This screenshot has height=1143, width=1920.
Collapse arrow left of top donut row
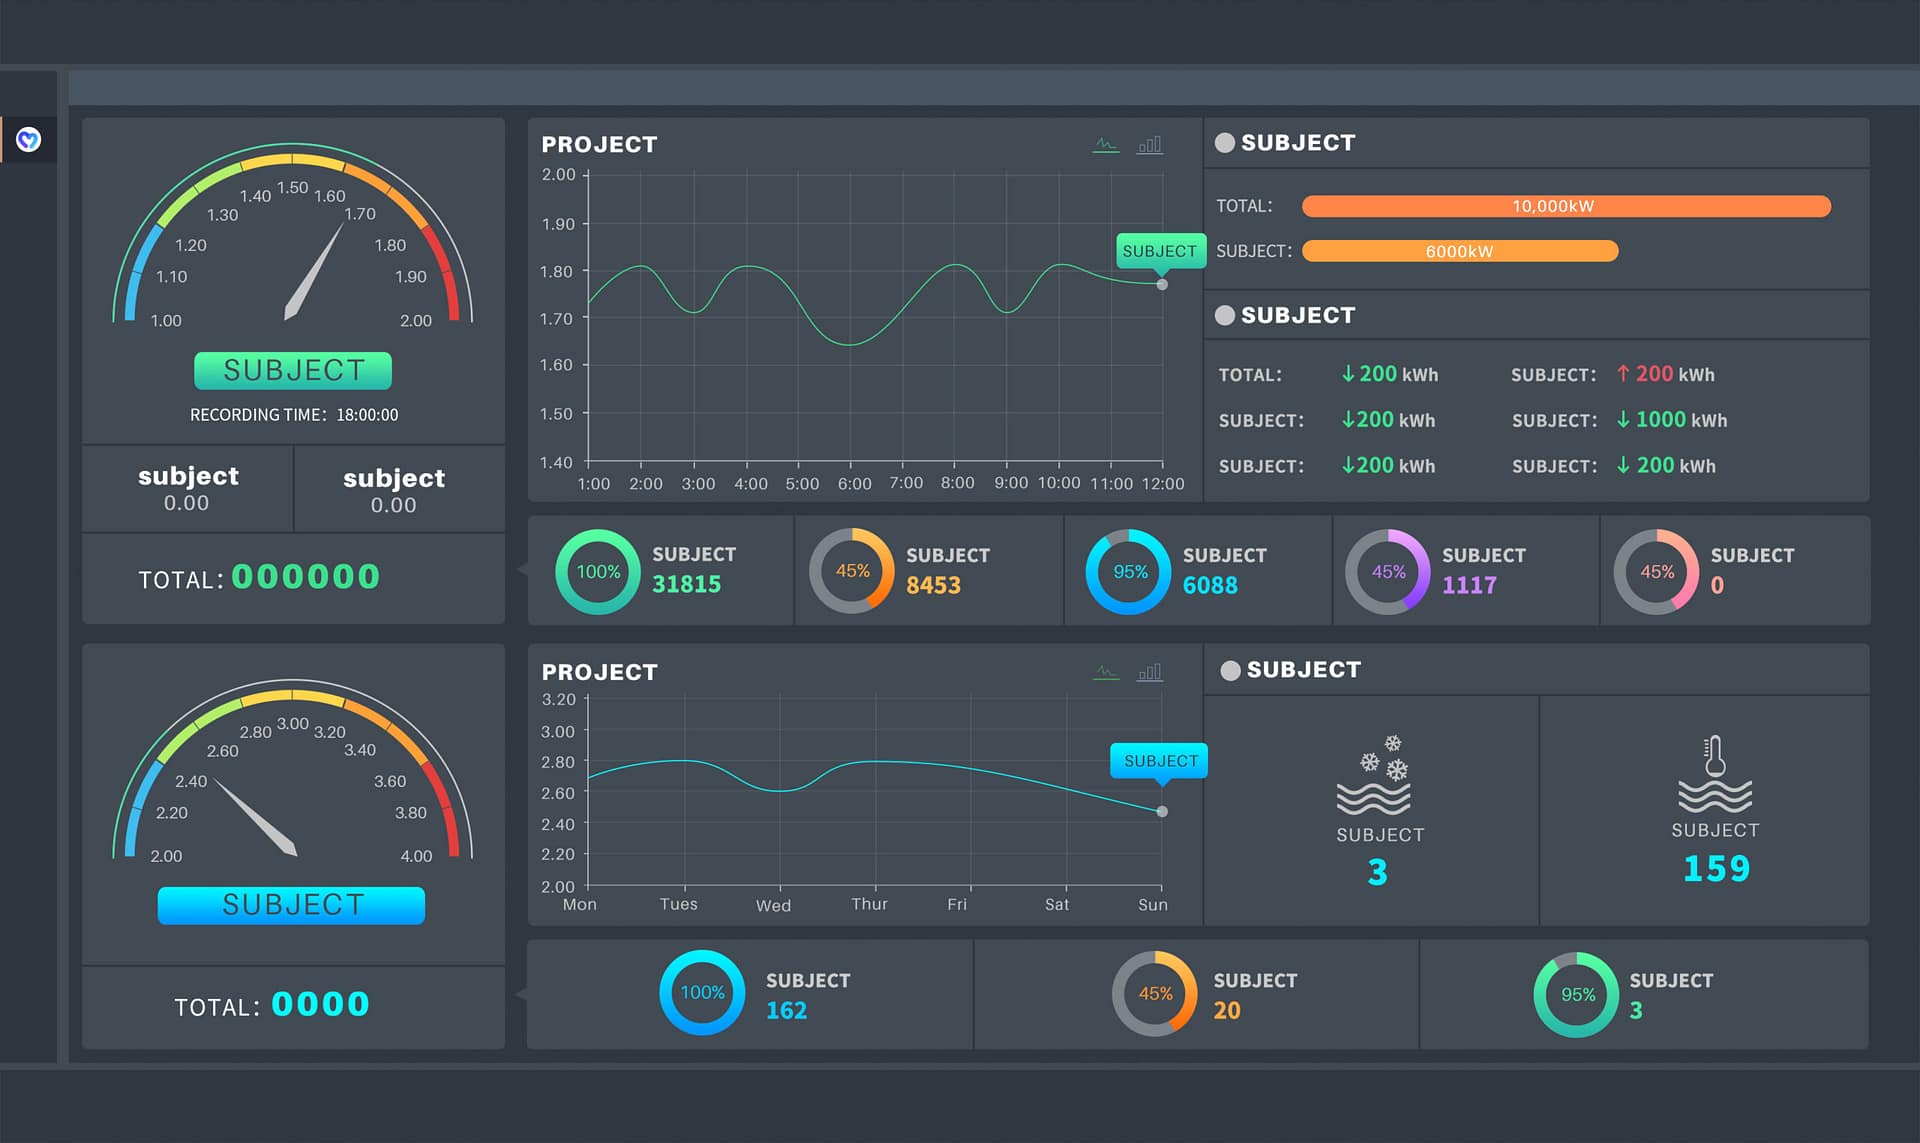click(x=522, y=569)
